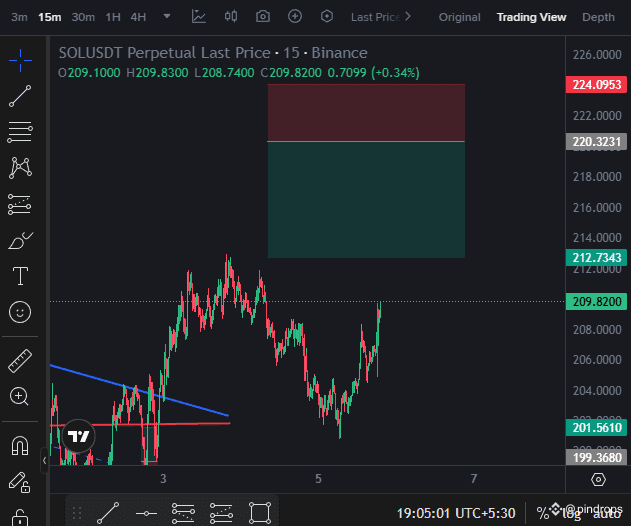The height and width of the screenshot is (526, 631).
Task: Open candlestick chart type selector
Action: pyautogui.click(x=231, y=17)
